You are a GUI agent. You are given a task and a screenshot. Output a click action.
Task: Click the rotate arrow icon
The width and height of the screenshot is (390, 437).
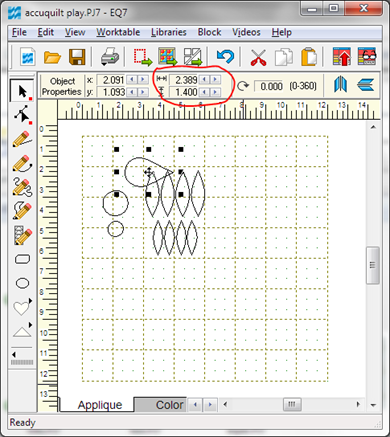coord(243,86)
